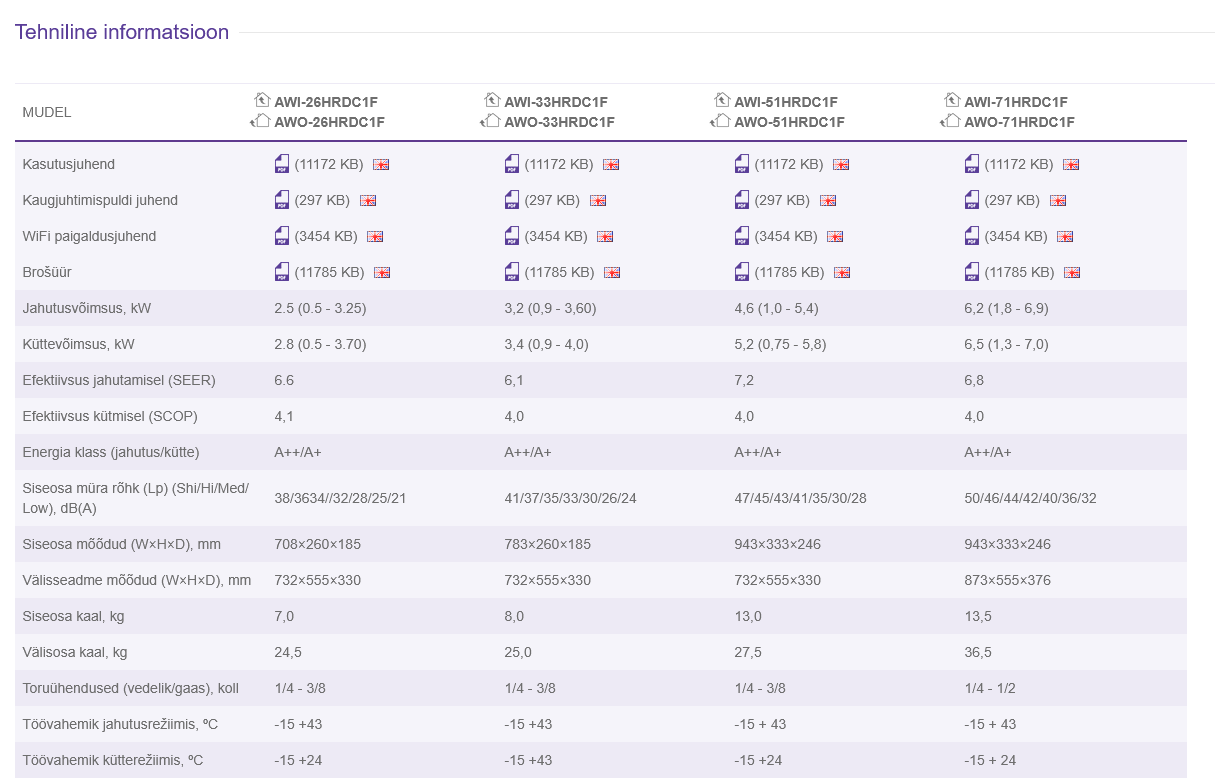Open Kasutusjuhend PDF for AWI-26HRDC1F

pos(282,164)
